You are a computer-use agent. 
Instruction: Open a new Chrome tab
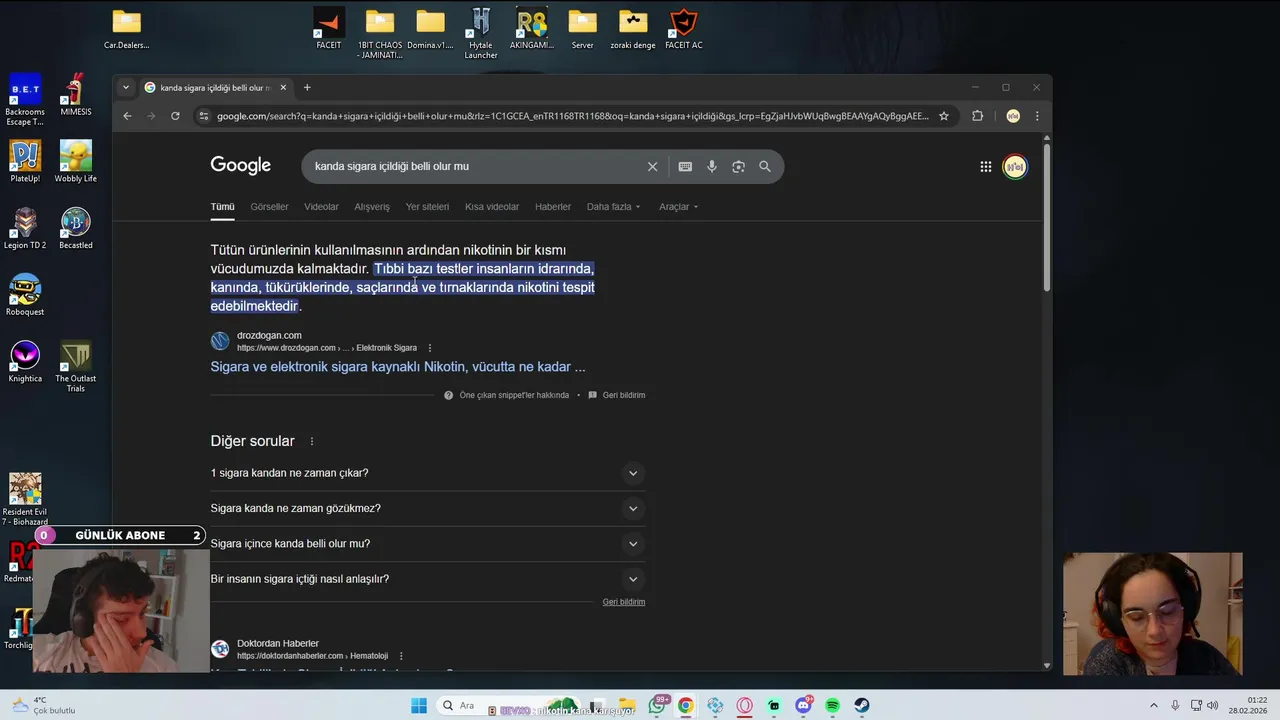point(307,88)
